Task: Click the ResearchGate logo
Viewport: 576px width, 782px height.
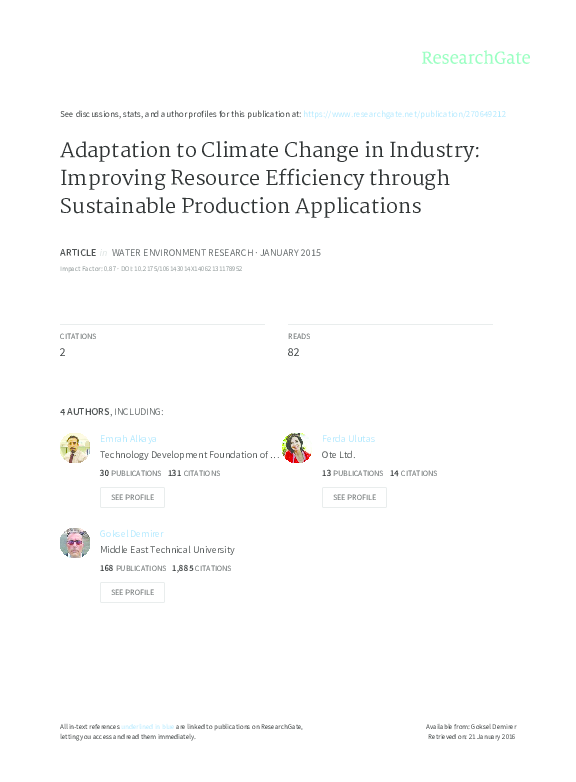Action: 476,58
